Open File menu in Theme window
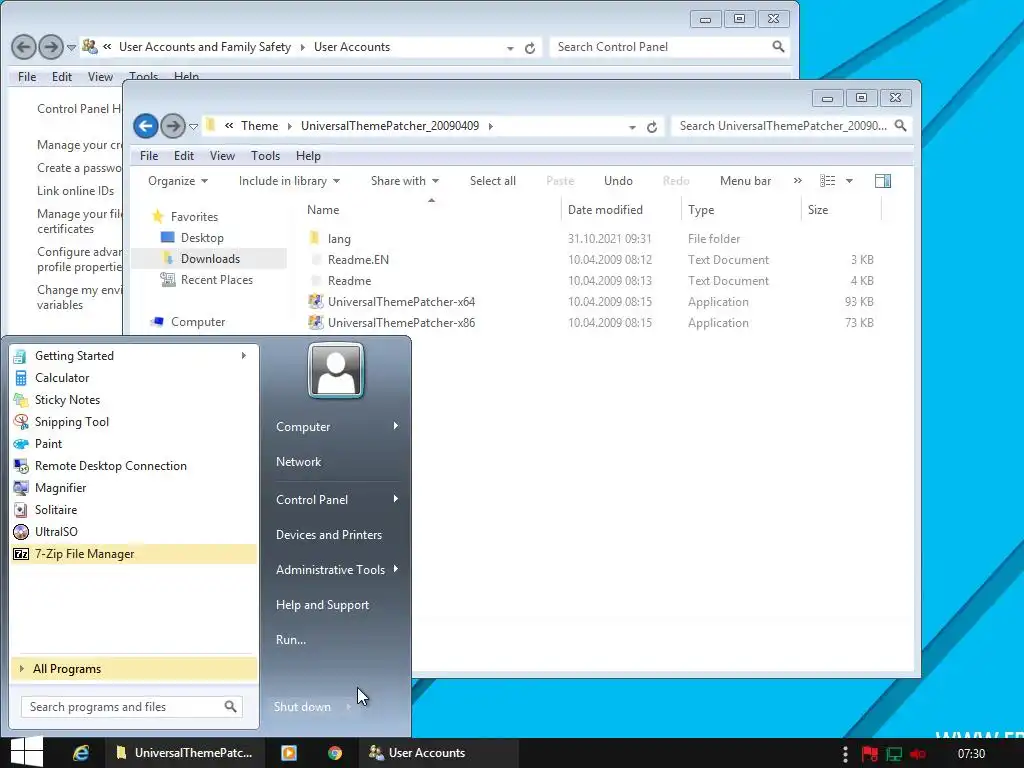This screenshot has width=1024, height=768. [x=149, y=156]
